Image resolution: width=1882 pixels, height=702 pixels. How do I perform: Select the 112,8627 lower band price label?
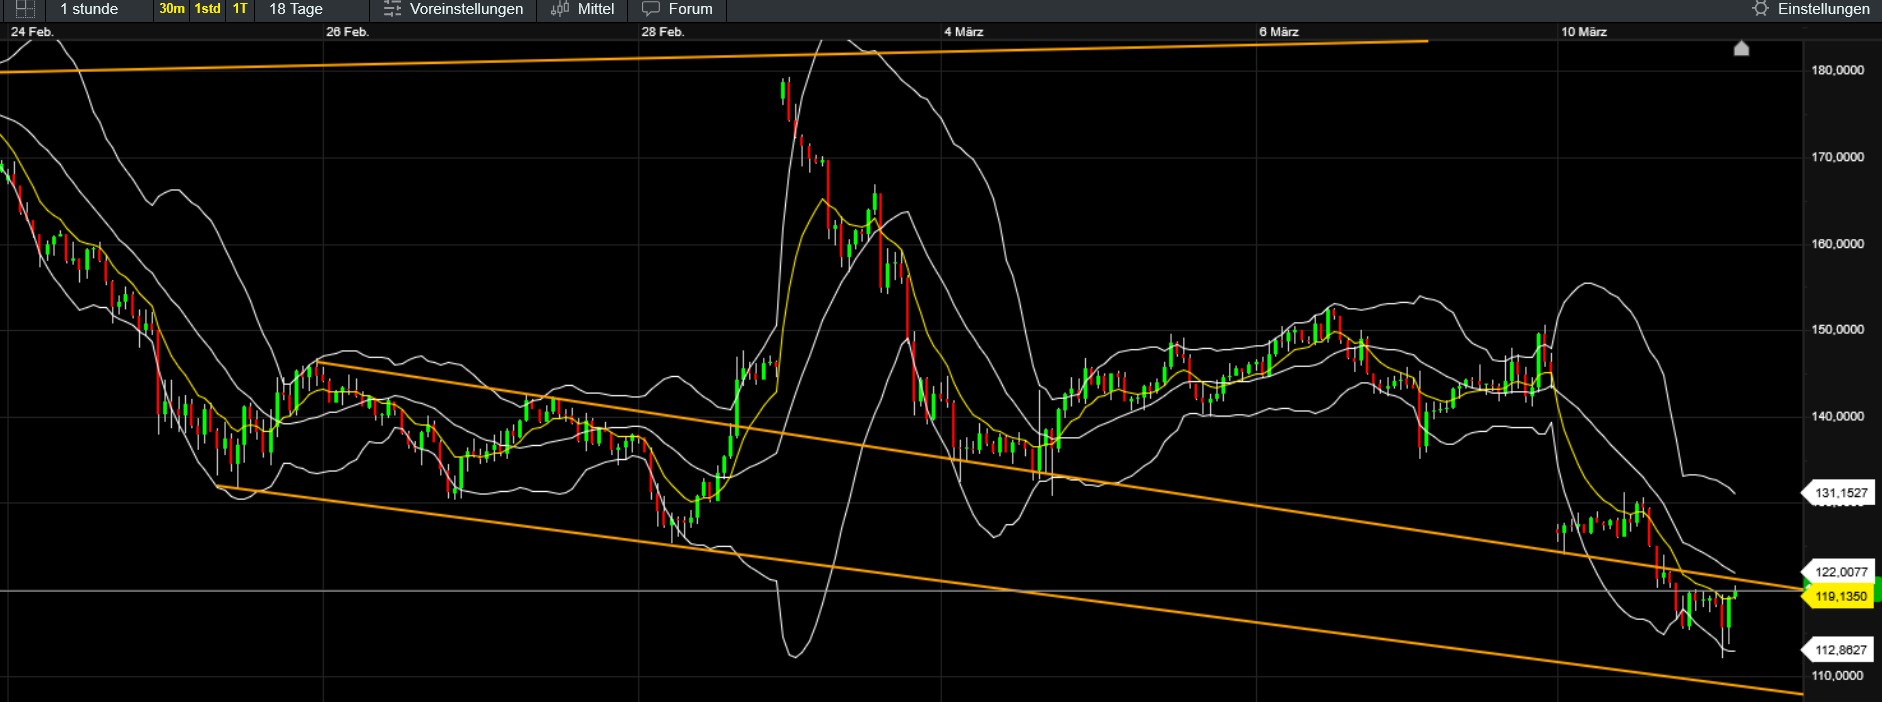[x=1840, y=650]
